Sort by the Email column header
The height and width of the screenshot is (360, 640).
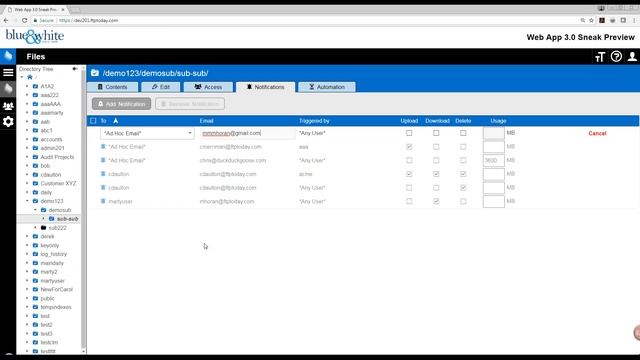(x=207, y=121)
